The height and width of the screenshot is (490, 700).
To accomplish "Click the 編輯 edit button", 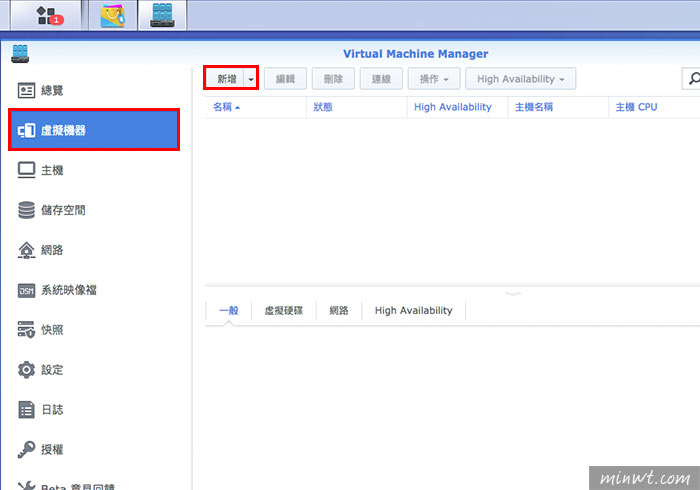I will pos(285,79).
